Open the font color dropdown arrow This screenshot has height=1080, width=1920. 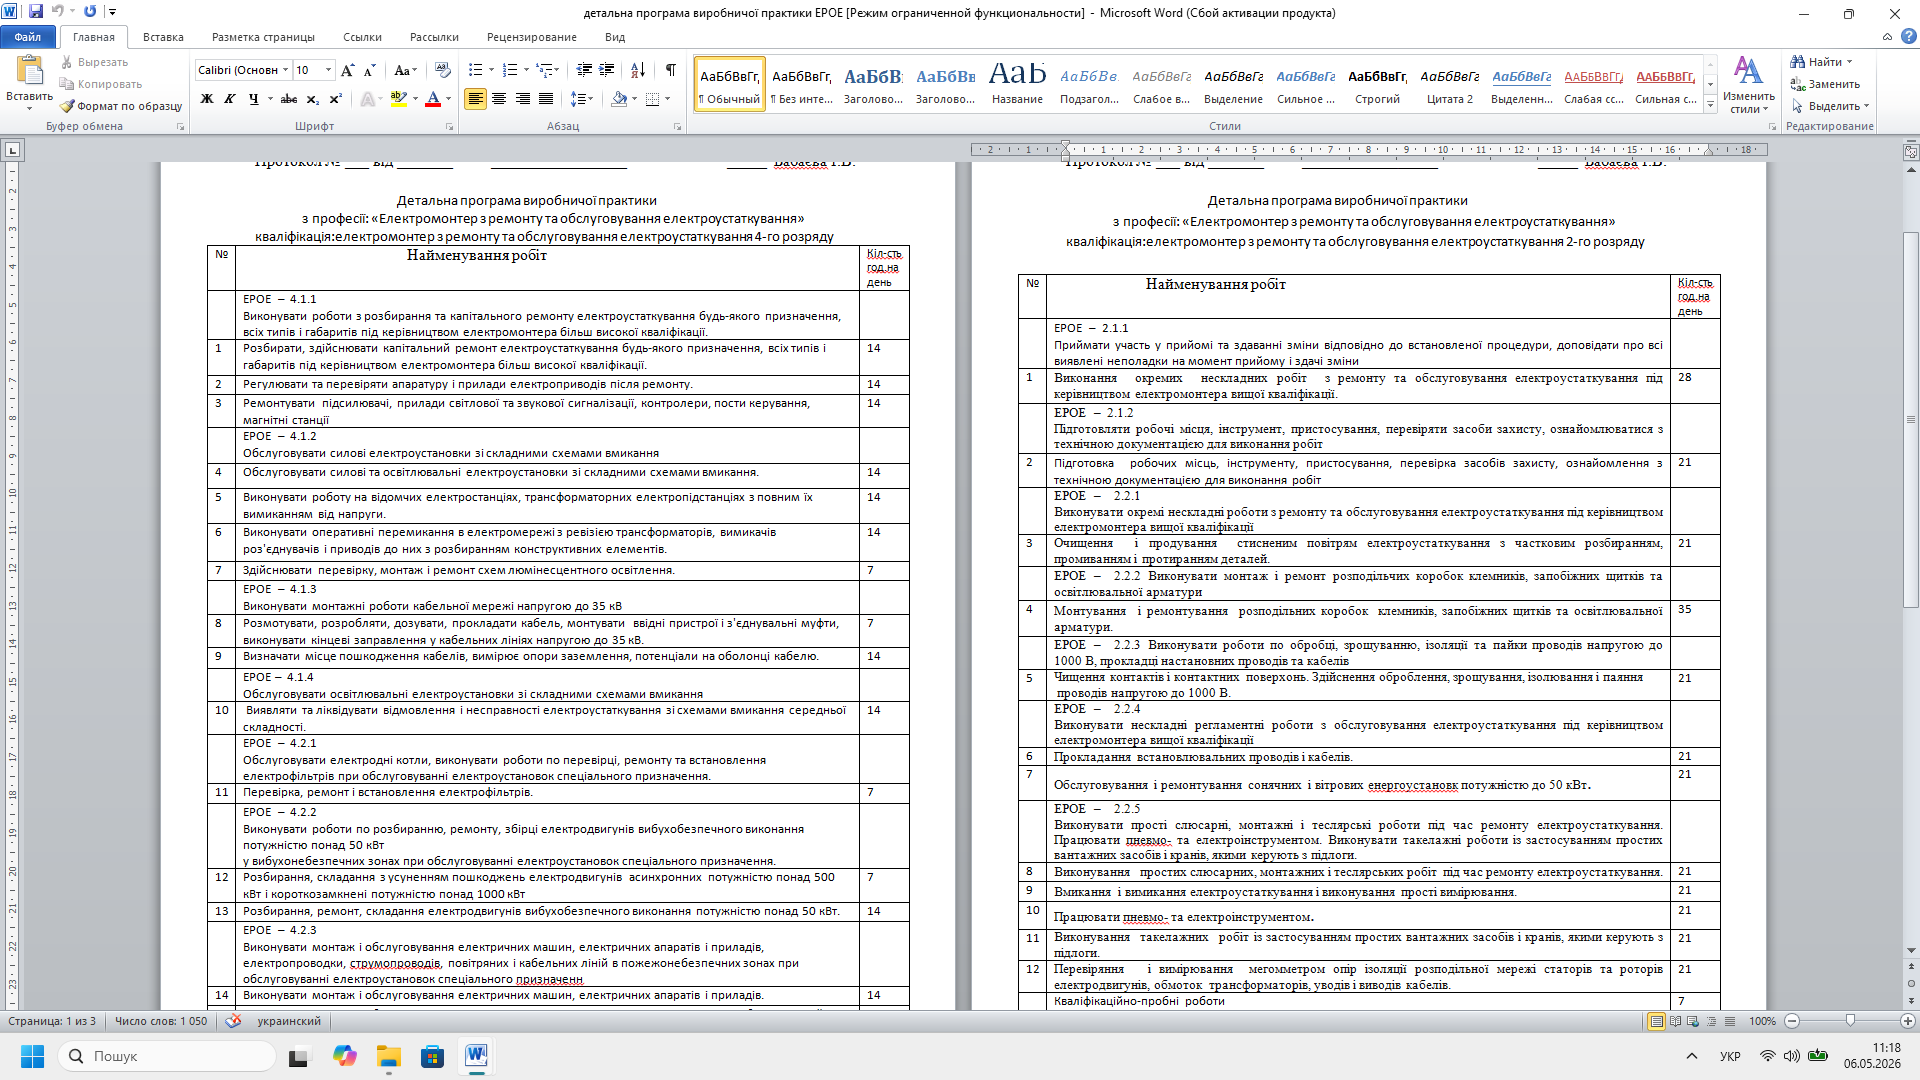point(448,99)
